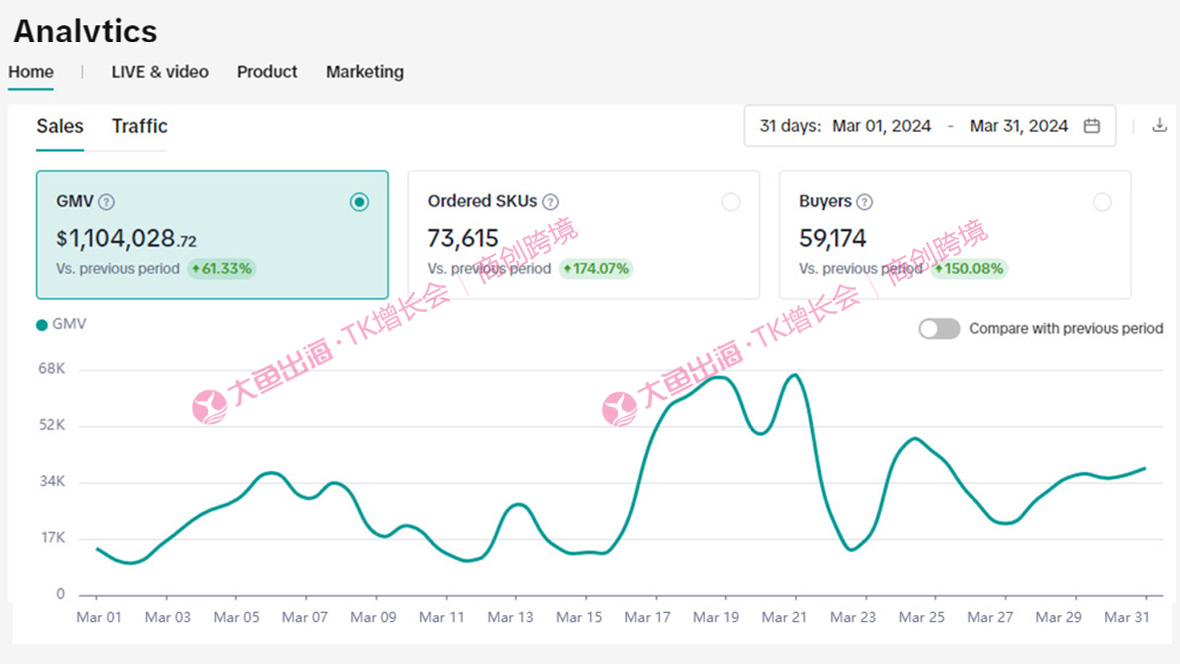Click the GMV legend dot on chart
This screenshot has width=1180, height=664.
[x=42, y=325]
